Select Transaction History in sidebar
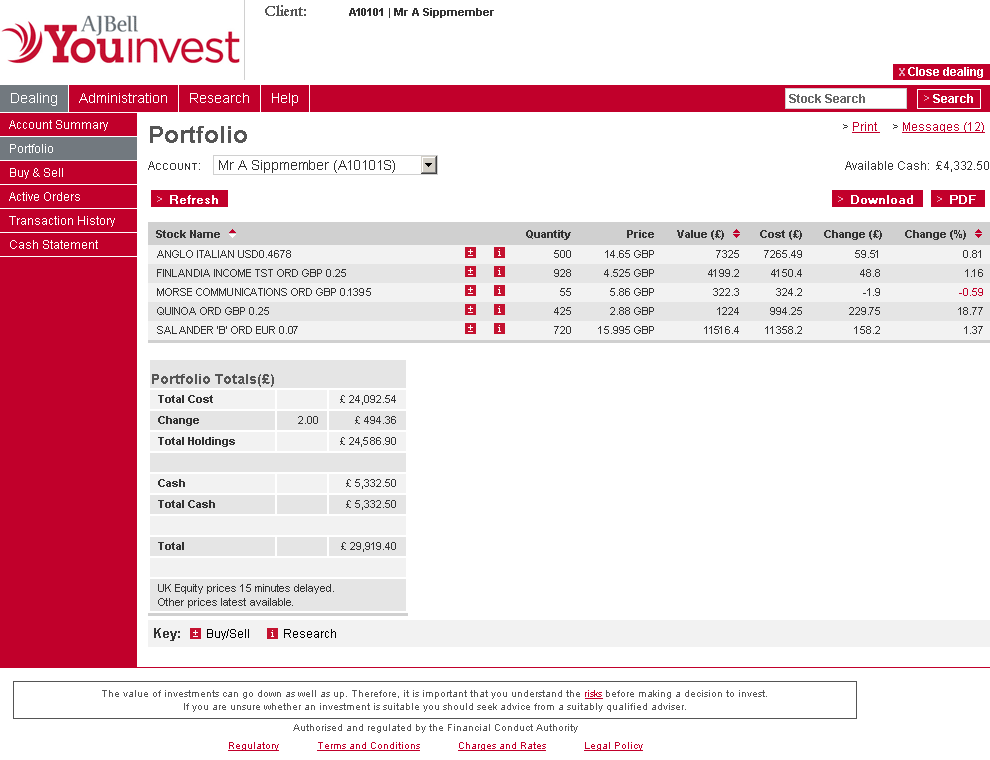 pyautogui.click(x=62, y=221)
